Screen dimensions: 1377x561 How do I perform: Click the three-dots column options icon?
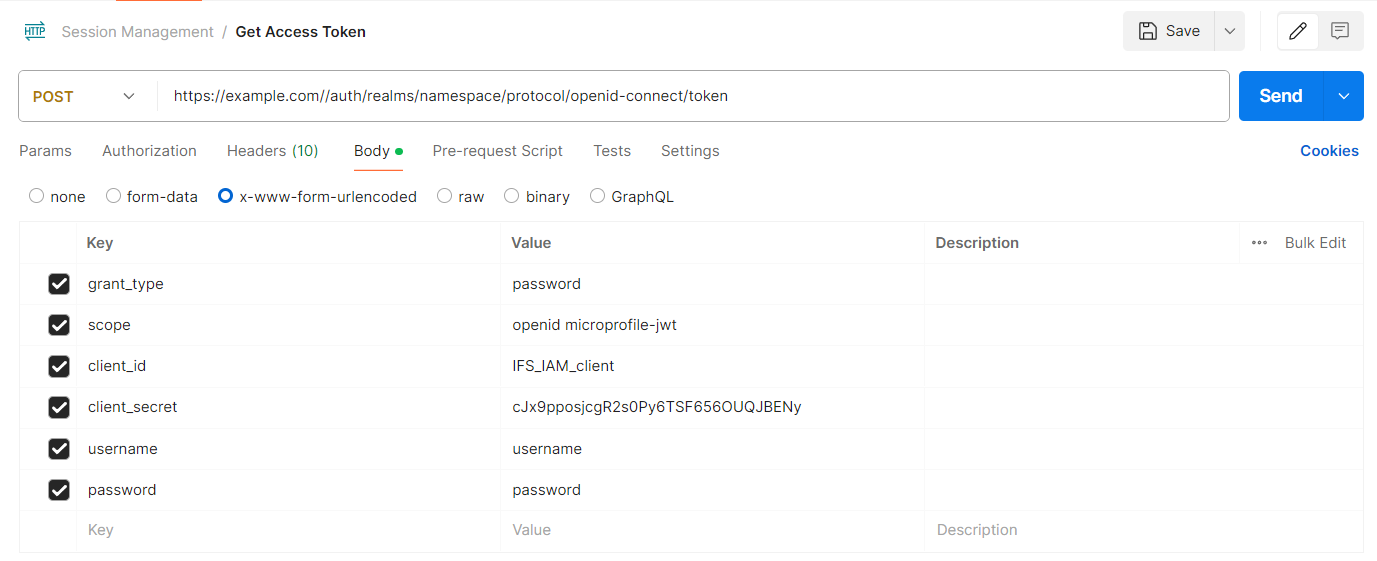(1259, 243)
